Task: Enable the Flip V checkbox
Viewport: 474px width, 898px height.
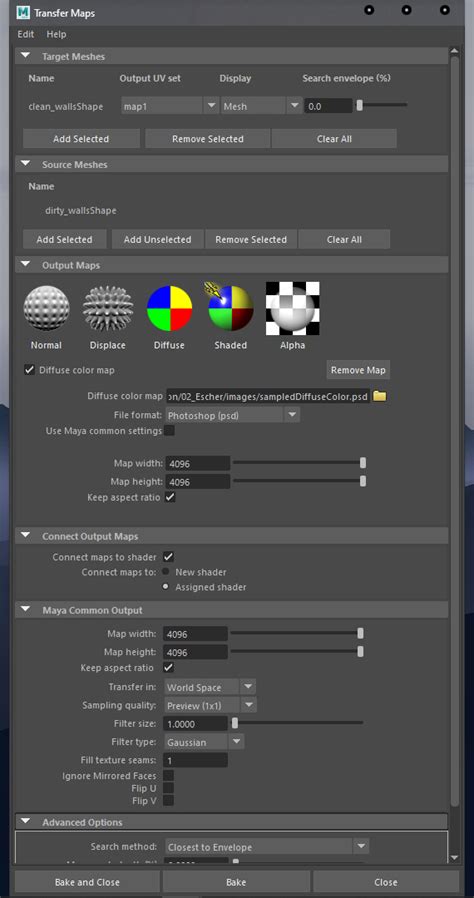Action: click(168, 801)
